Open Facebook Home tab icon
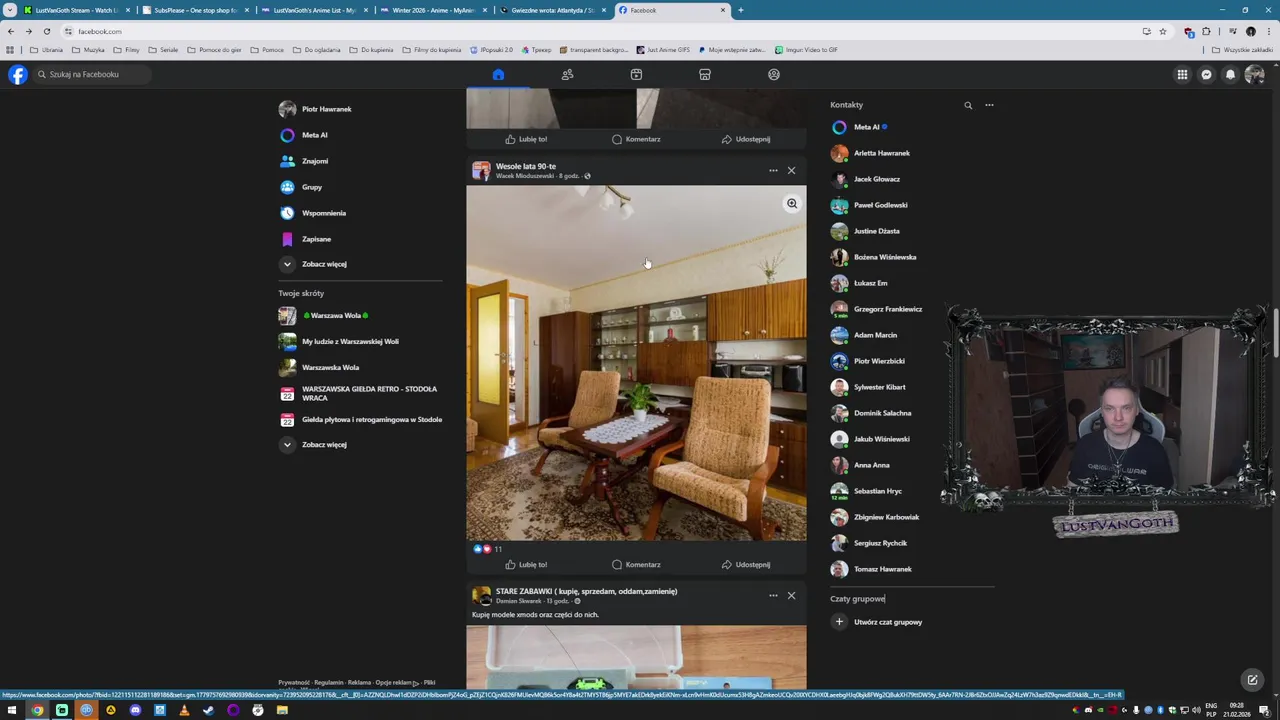 (x=498, y=74)
